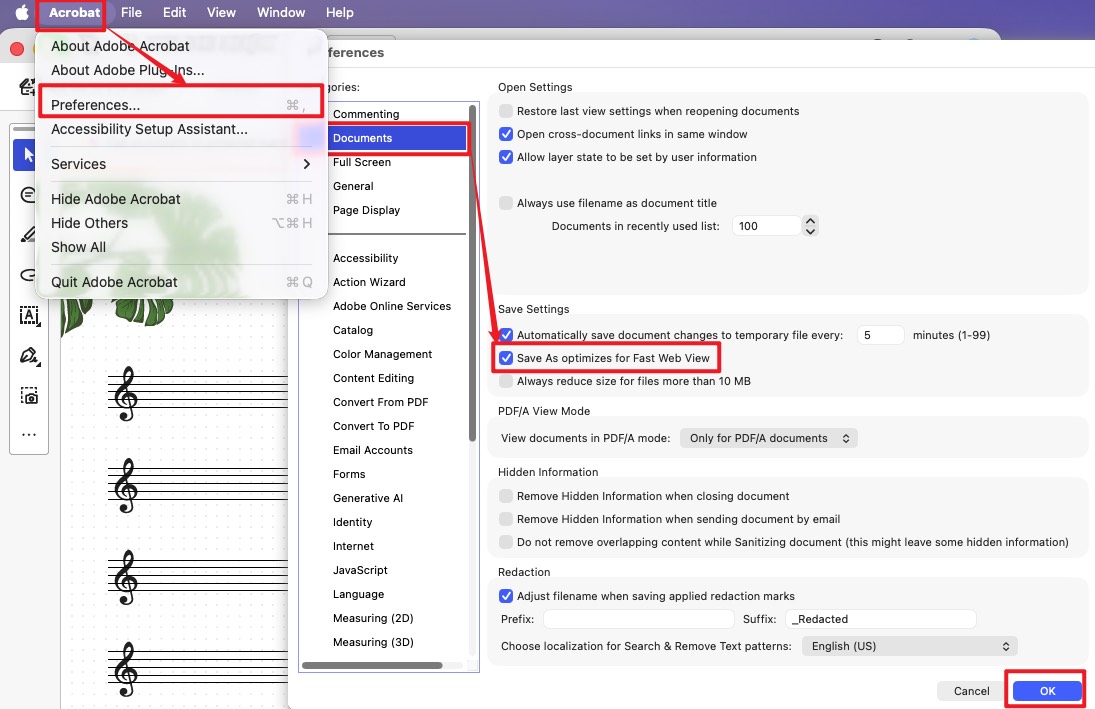Screen dimensions: 1095x709
Task: Open the Help menu
Action: (x=339, y=13)
